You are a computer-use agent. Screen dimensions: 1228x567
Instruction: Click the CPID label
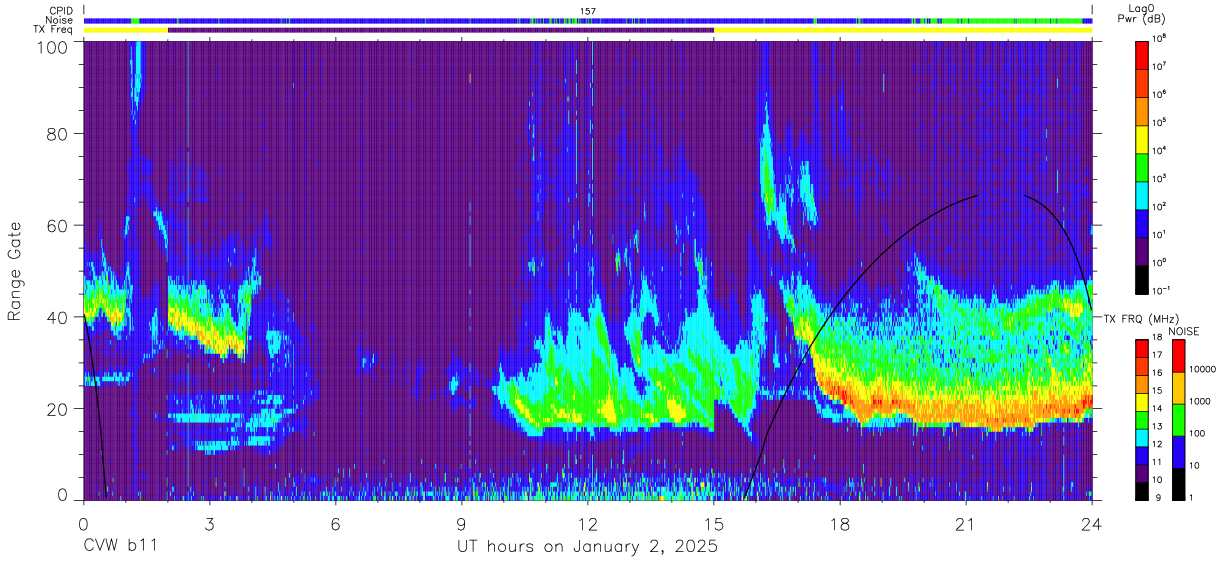click(x=60, y=10)
